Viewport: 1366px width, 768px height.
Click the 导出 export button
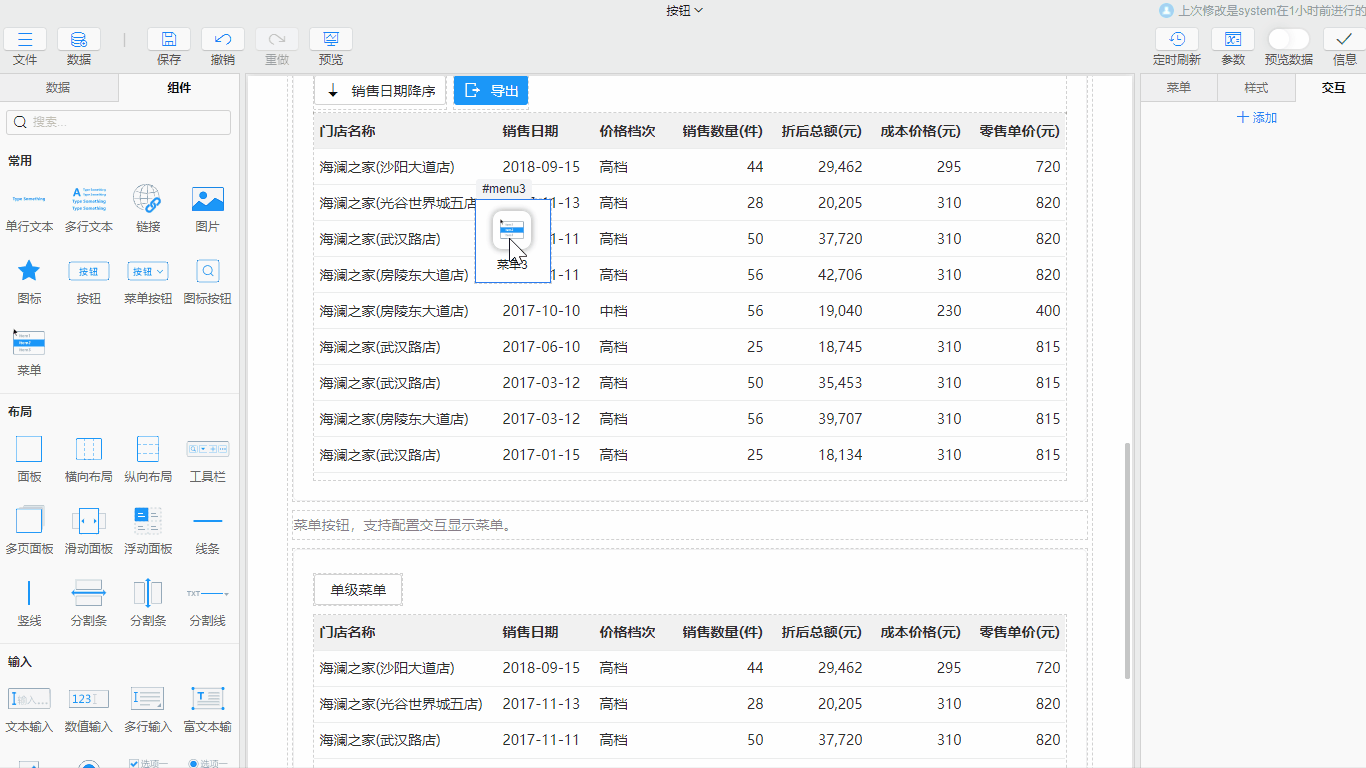click(x=491, y=91)
